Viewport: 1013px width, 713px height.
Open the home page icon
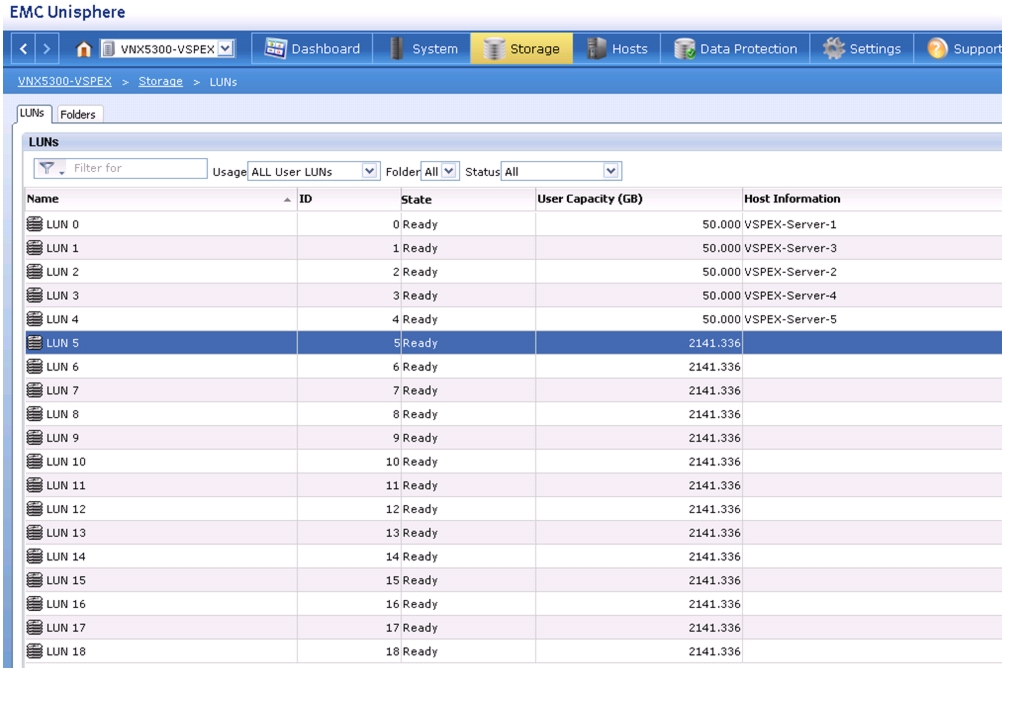tap(83, 49)
